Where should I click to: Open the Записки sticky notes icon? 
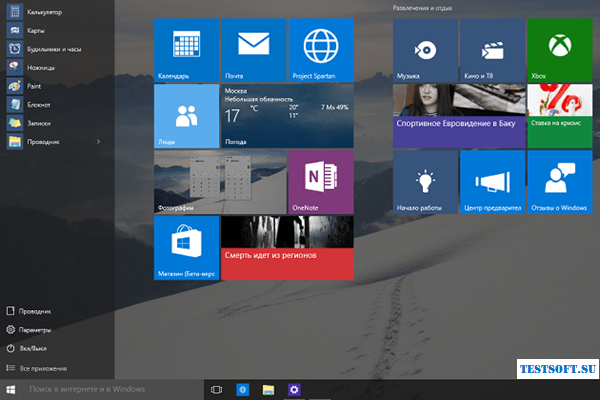[15, 123]
